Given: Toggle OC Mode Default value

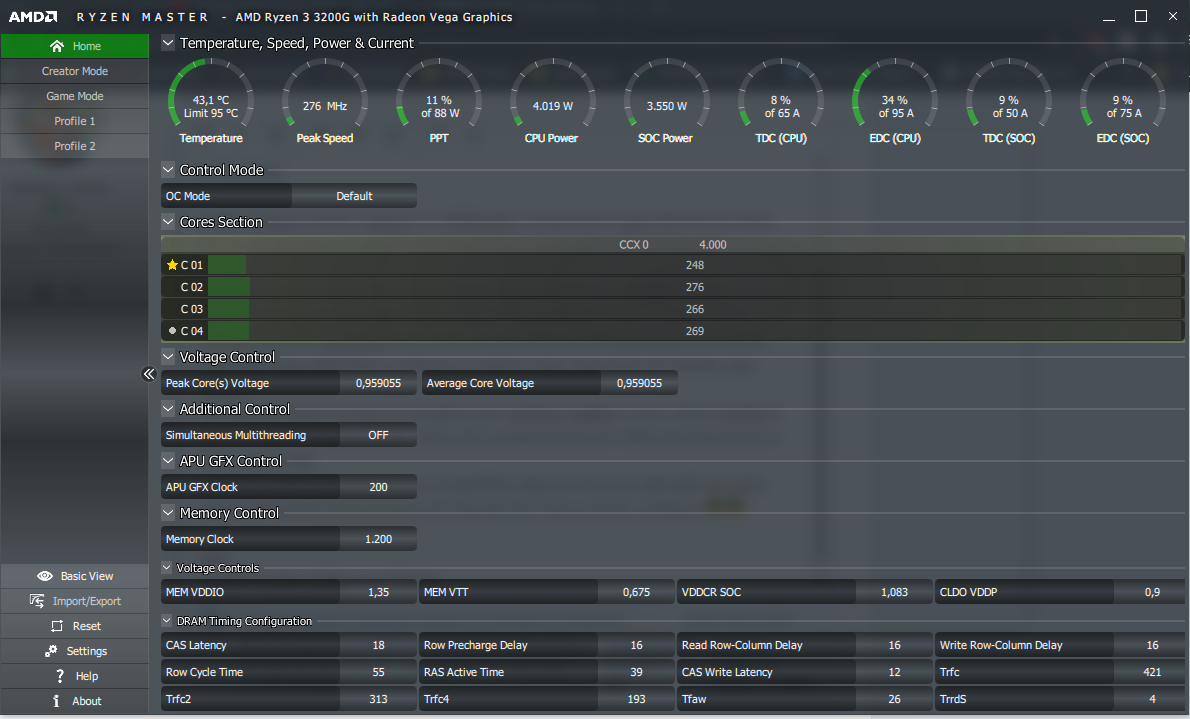Looking at the screenshot, I should [x=354, y=196].
